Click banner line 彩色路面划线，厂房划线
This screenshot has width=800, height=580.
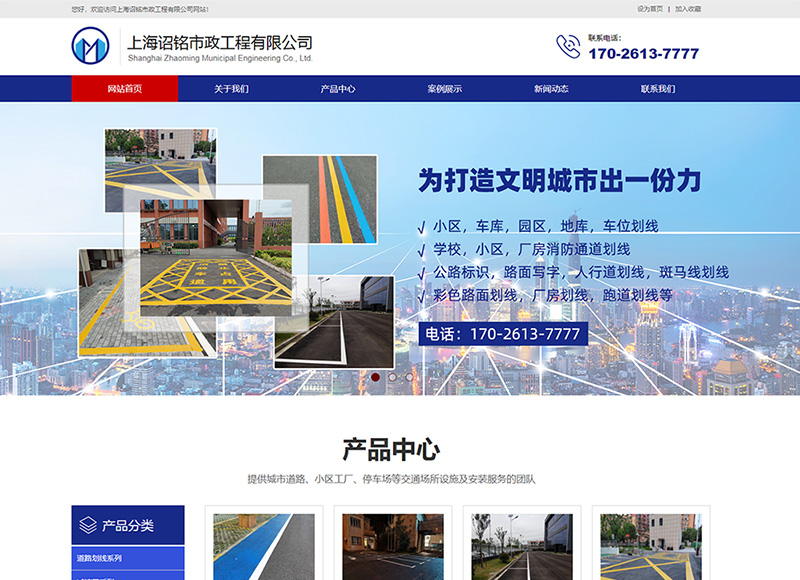click(x=553, y=295)
